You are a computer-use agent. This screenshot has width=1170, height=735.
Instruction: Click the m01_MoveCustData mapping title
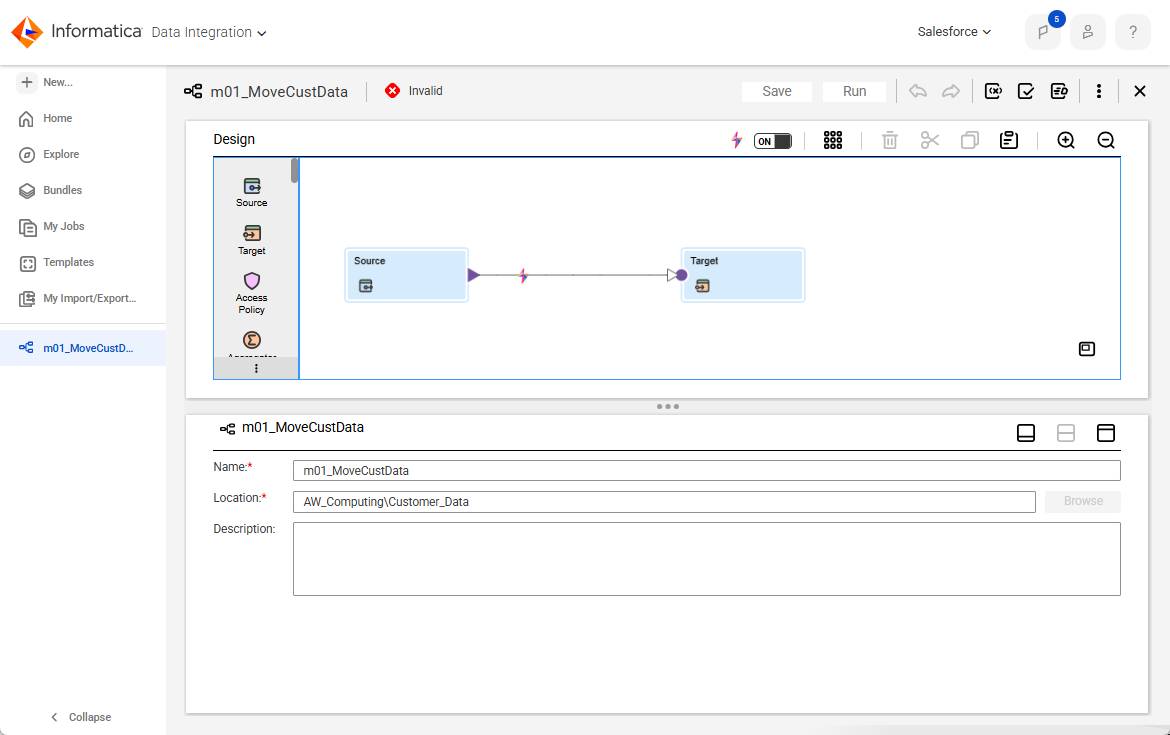click(279, 92)
